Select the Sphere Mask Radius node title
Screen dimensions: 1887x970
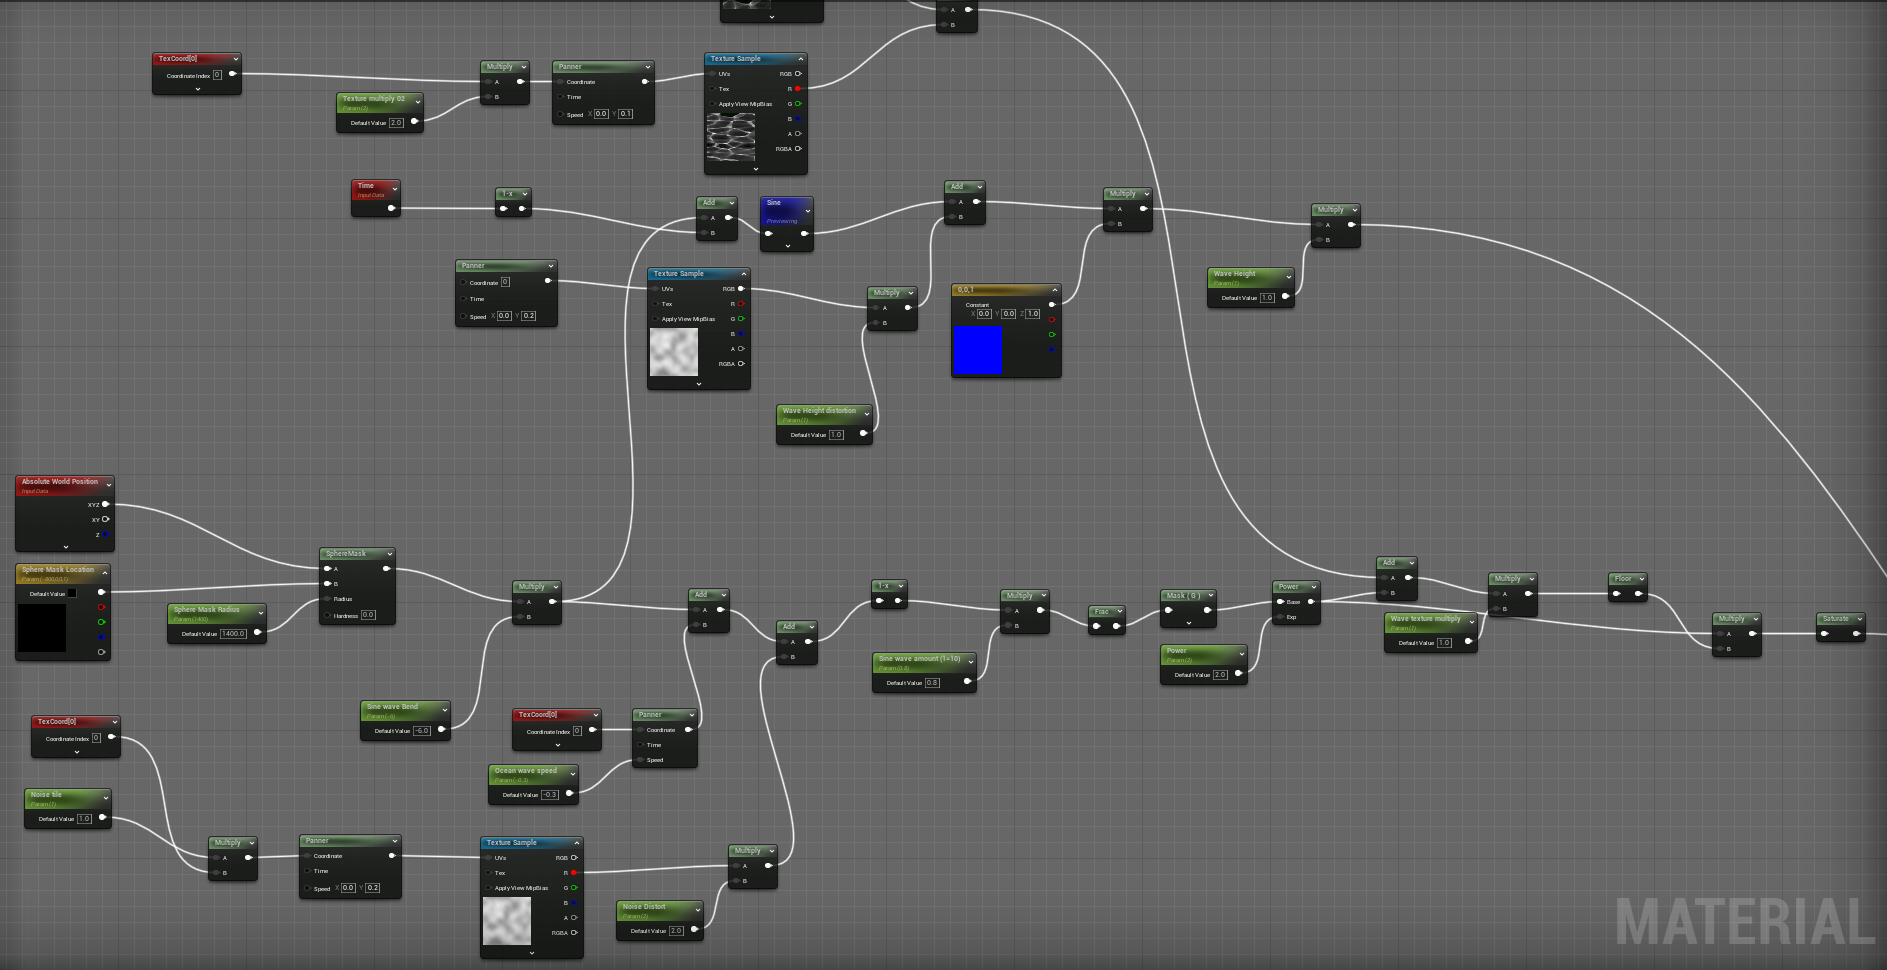[x=207, y=609]
